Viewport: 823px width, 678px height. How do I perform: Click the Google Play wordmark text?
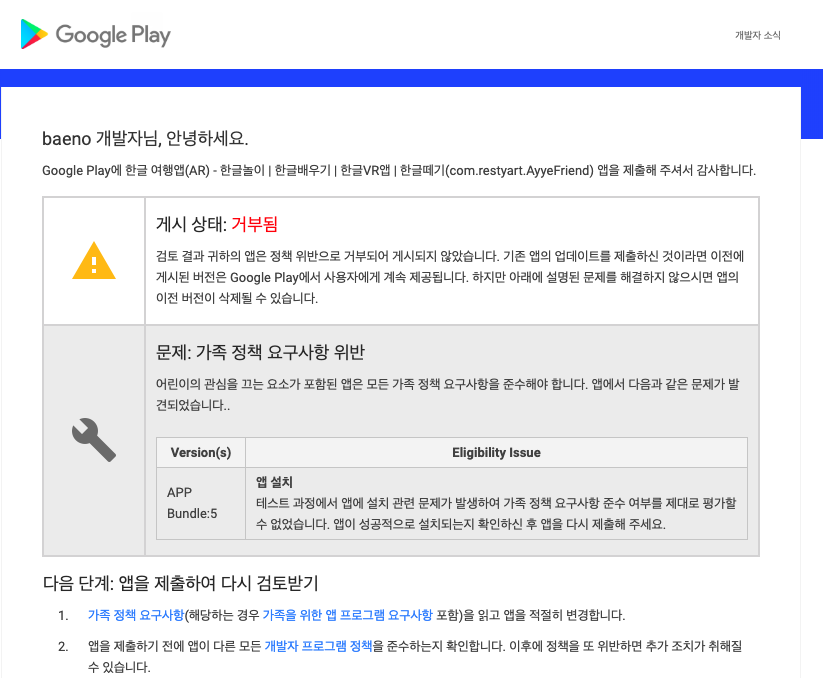pyautogui.click(x=113, y=35)
